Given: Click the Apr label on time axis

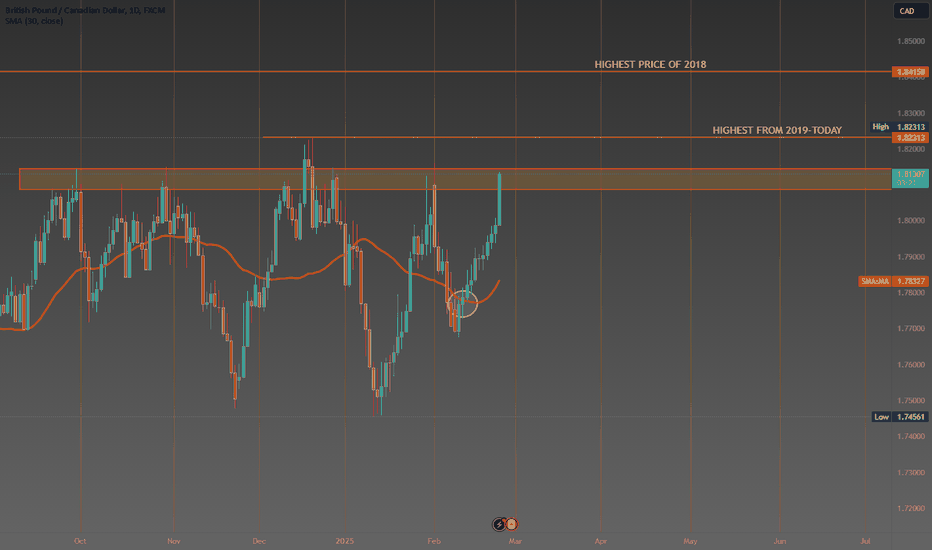Looking at the screenshot, I should [x=601, y=541].
